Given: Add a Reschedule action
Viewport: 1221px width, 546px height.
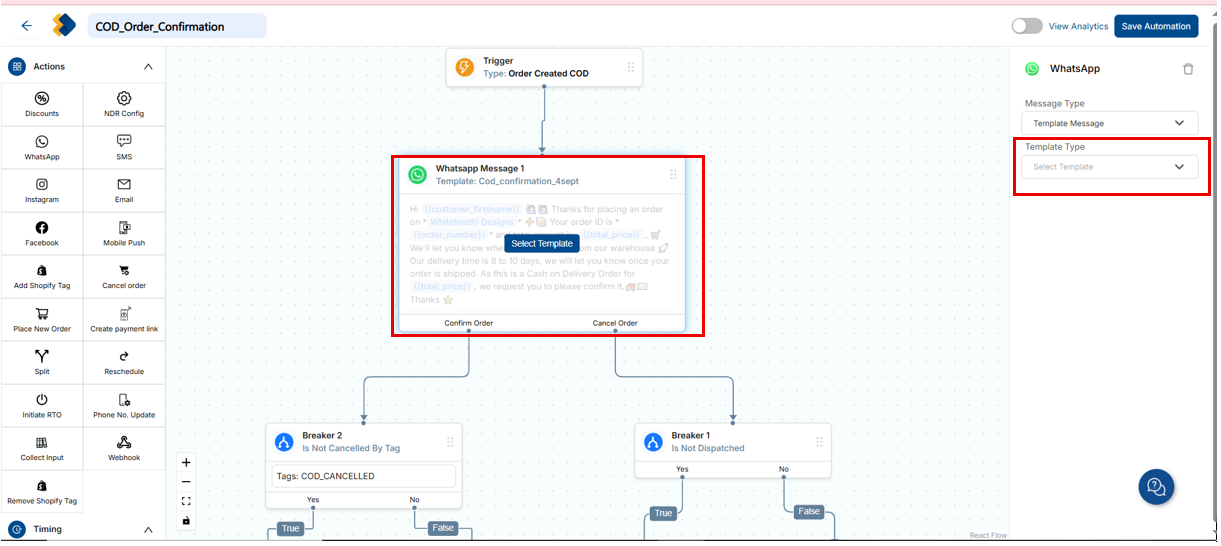Looking at the screenshot, I should pos(124,363).
